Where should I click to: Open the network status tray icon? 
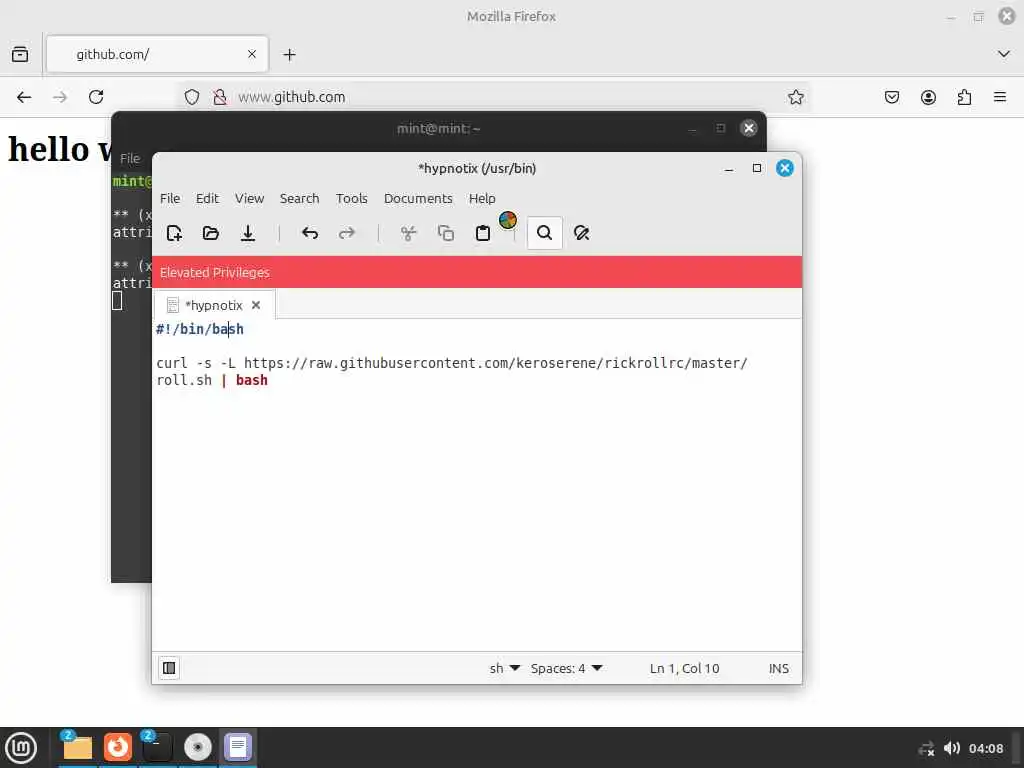926,748
